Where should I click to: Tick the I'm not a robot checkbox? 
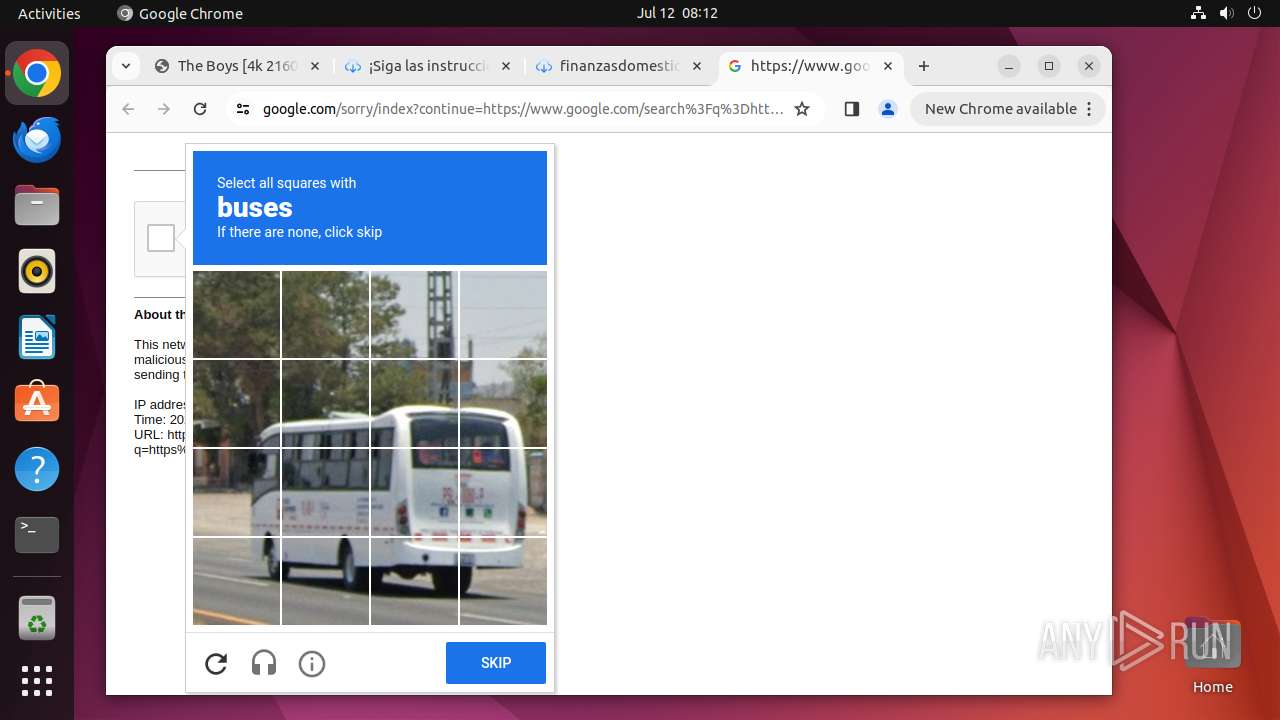[x=161, y=238]
